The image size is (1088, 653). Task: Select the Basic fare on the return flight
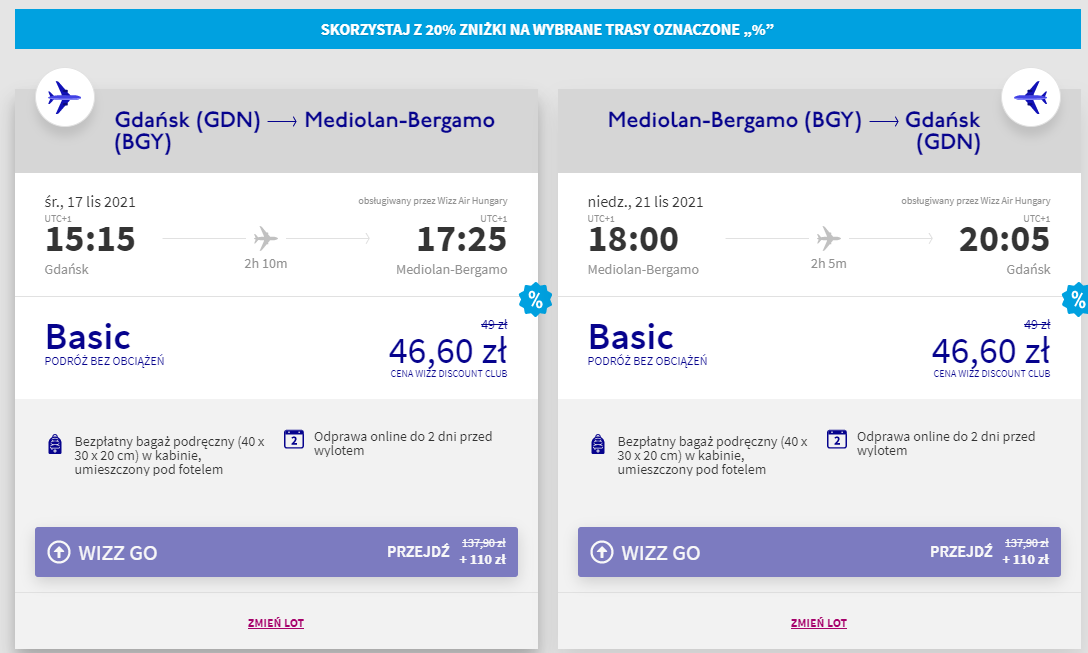(631, 337)
